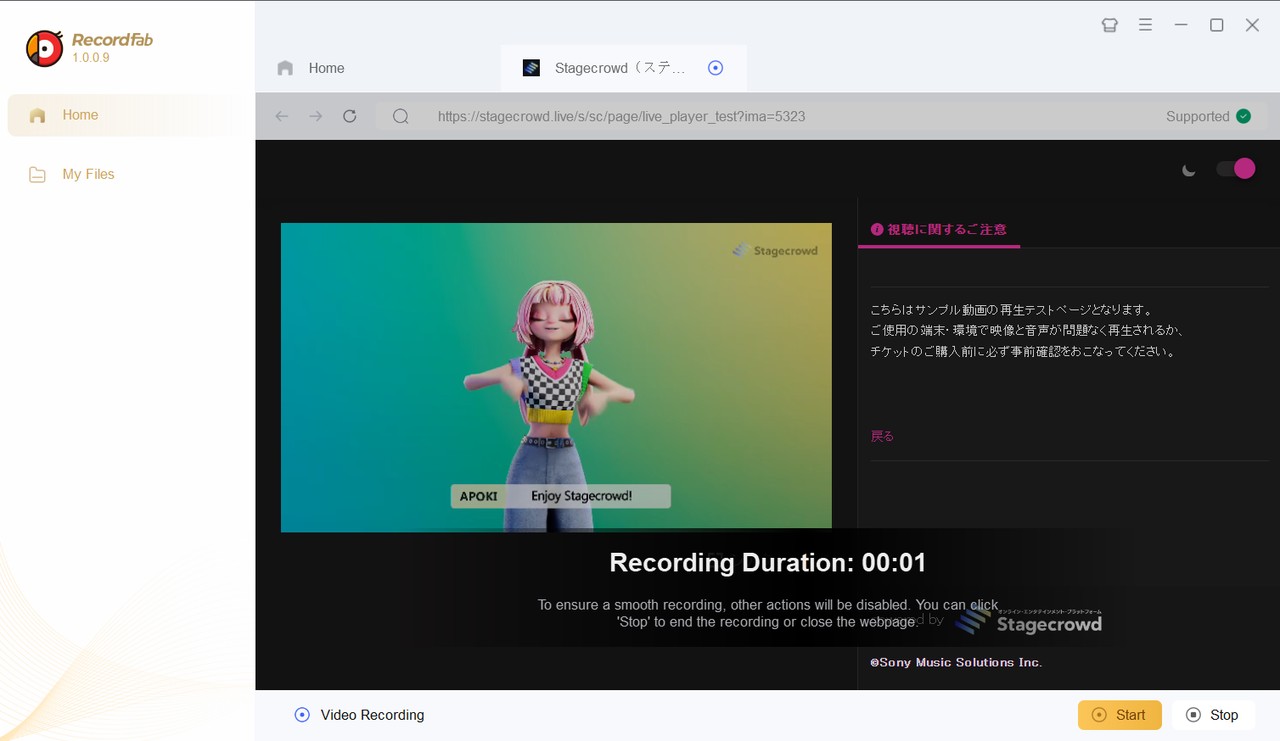Click the Sony Music Solutions Inc. copyright text

(x=956, y=662)
